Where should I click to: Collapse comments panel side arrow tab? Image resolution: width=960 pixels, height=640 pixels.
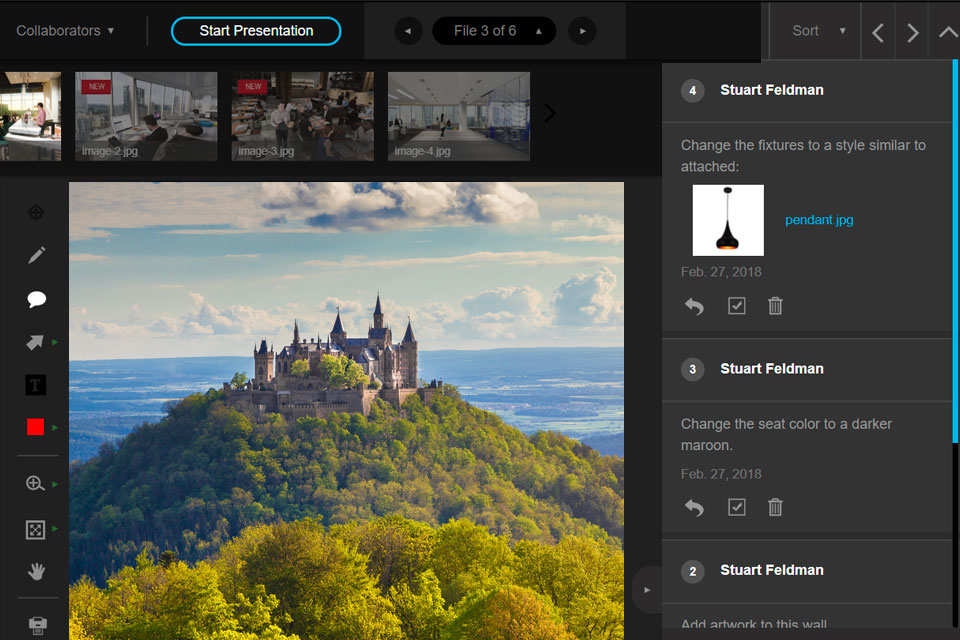647,590
